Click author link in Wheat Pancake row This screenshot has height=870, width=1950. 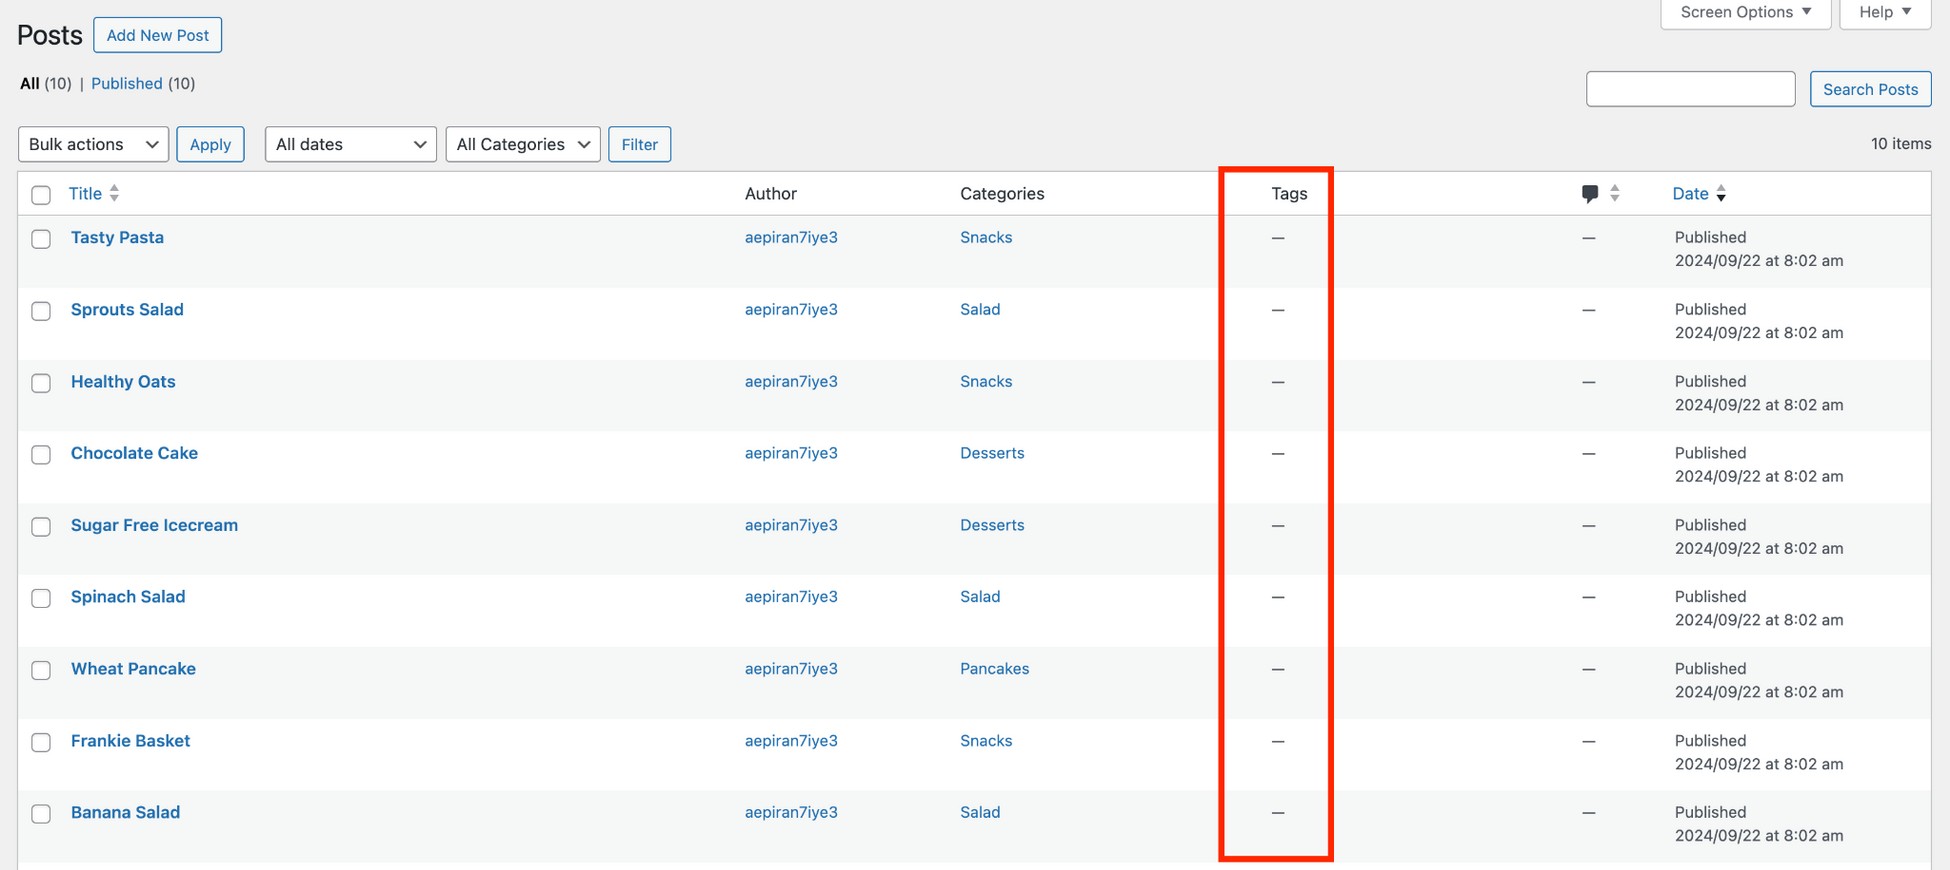tap(791, 668)
